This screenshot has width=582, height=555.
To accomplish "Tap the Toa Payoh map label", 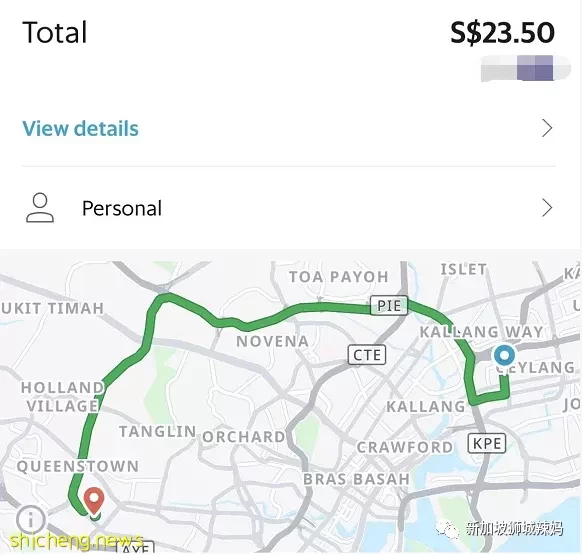I will 339,277.
